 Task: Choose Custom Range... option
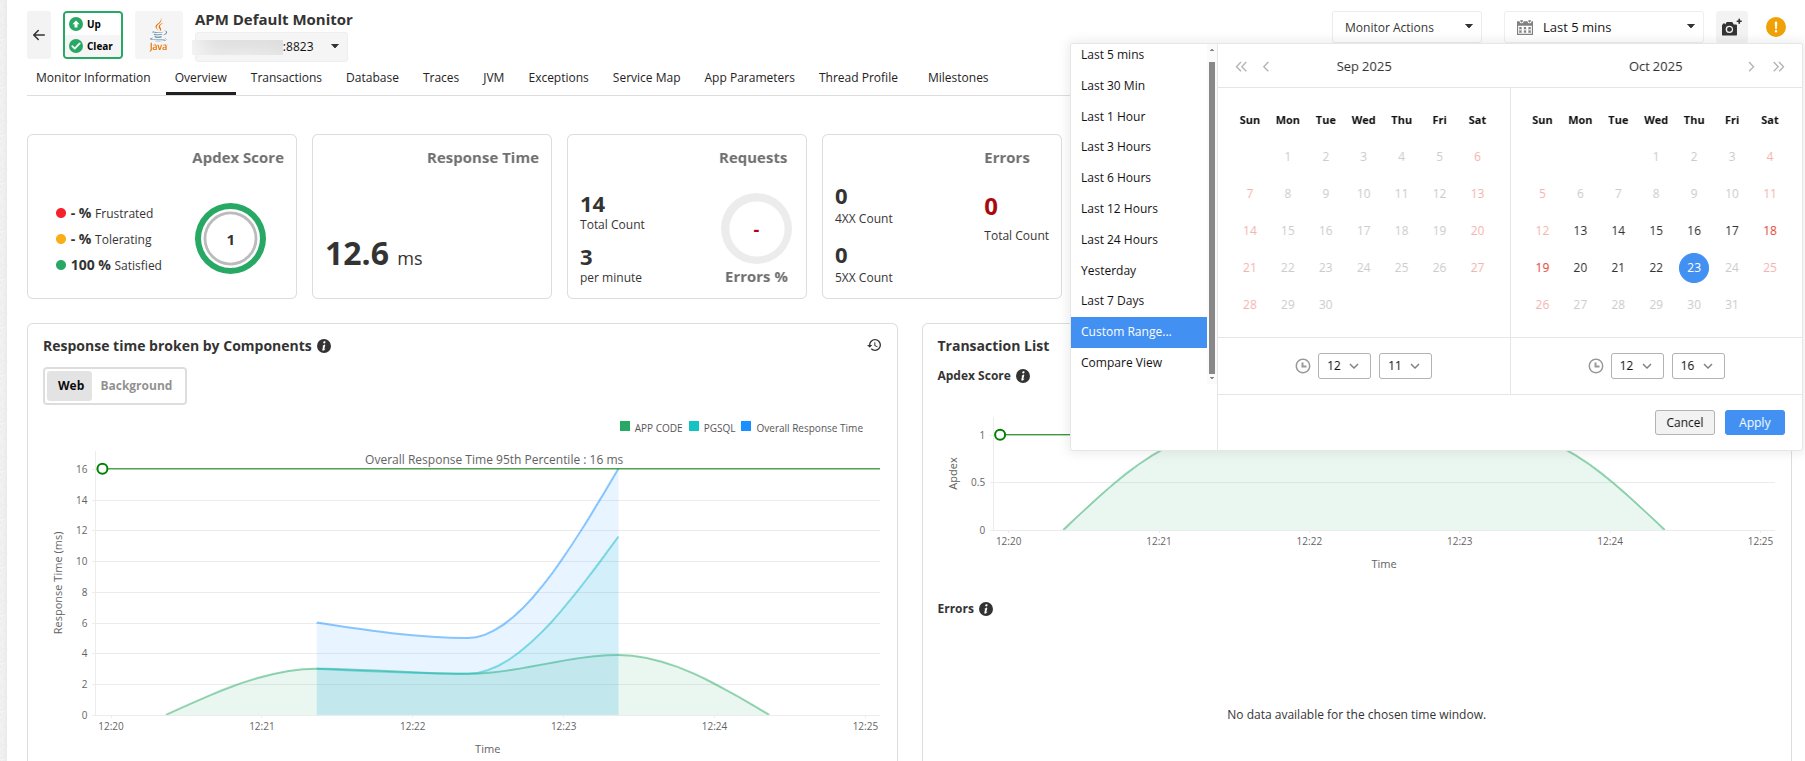pos(1139,332)
